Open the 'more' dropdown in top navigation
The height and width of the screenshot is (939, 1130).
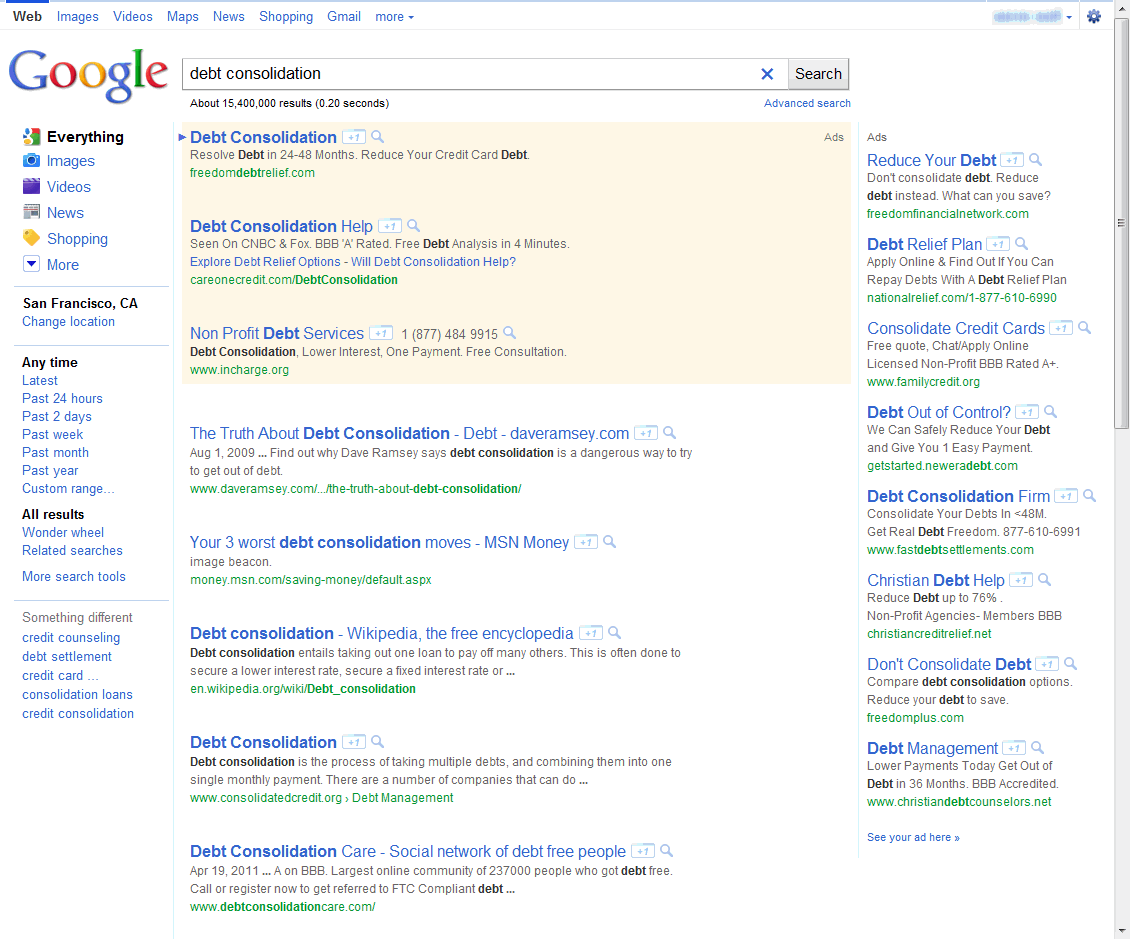394,17
